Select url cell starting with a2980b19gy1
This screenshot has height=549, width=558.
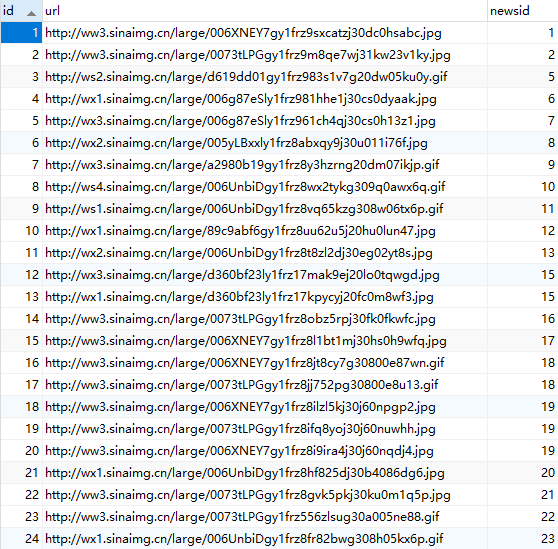tap(265, 165)
